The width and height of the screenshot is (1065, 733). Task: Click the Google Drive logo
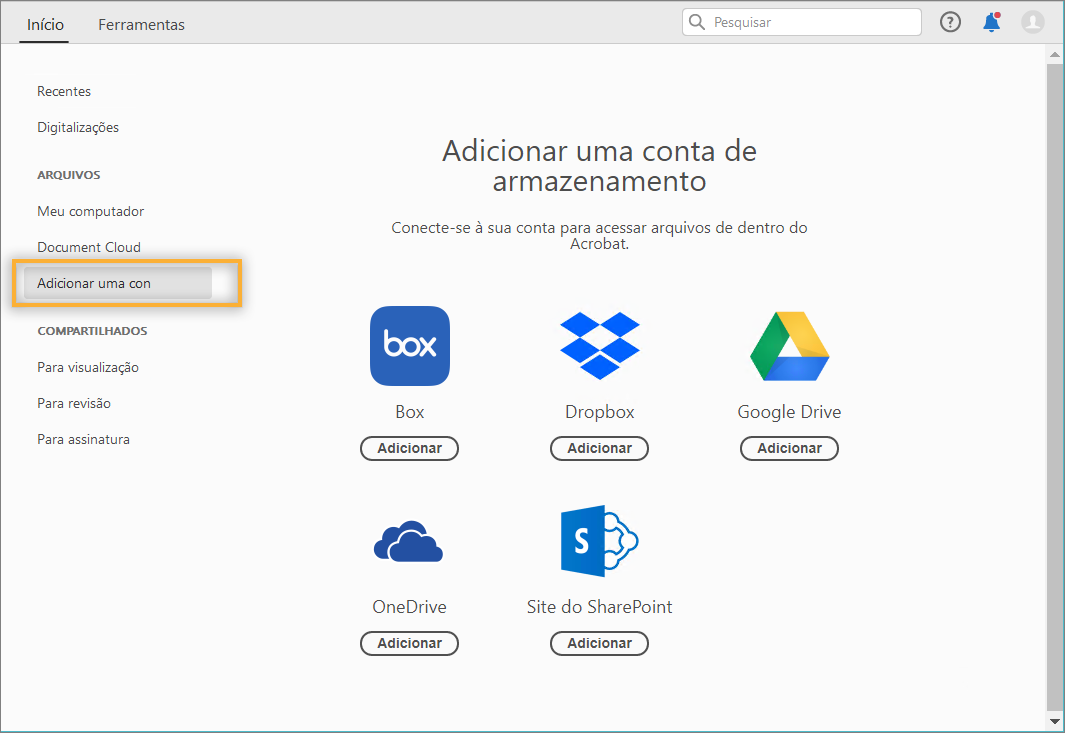(789, 346)
